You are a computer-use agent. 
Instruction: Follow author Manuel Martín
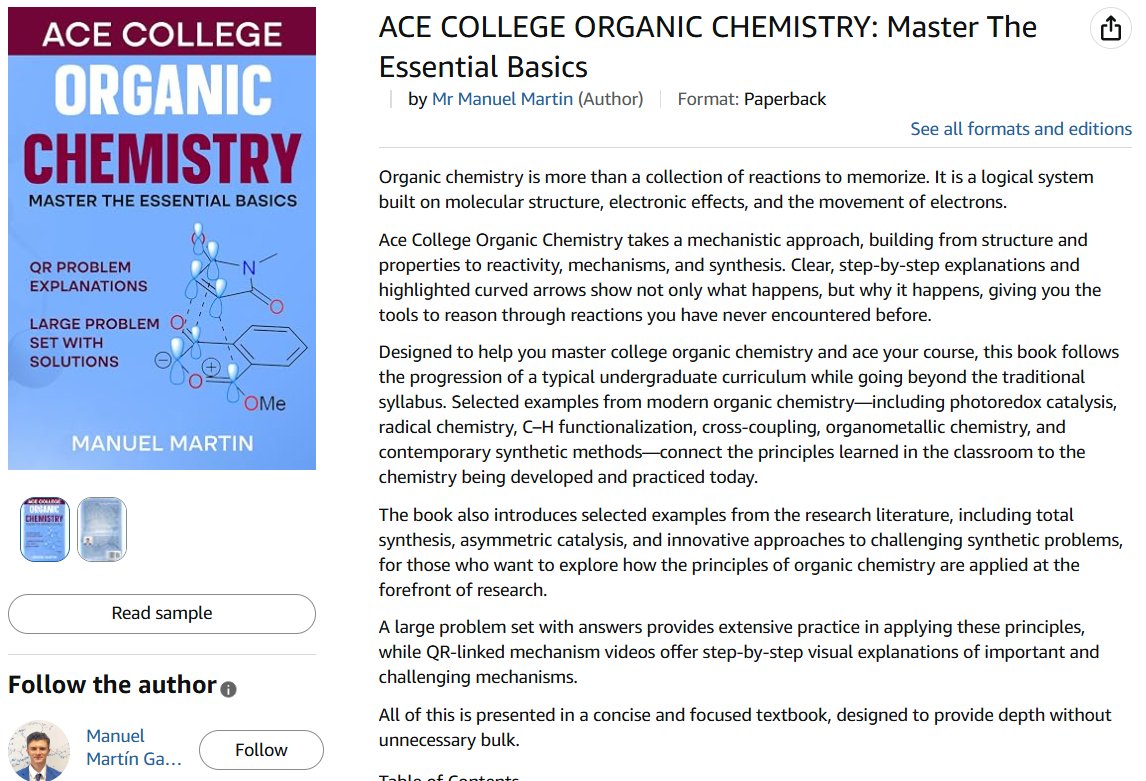[261, 750]
